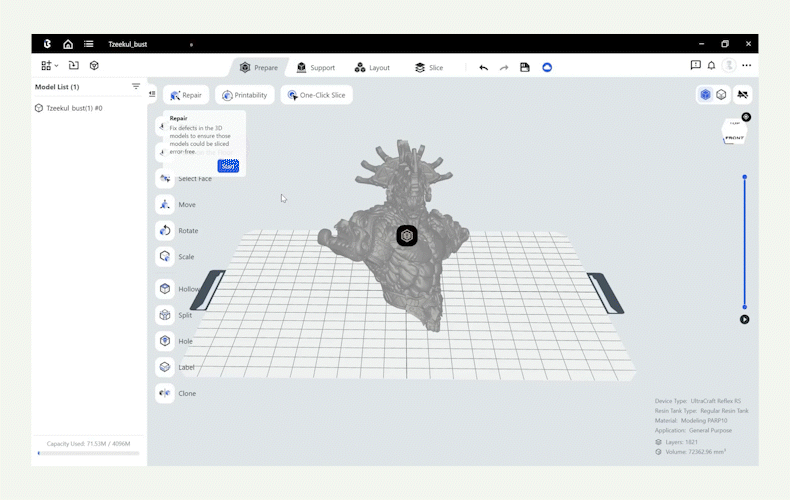Toggle wireframe cube view mode

(721, 94)
